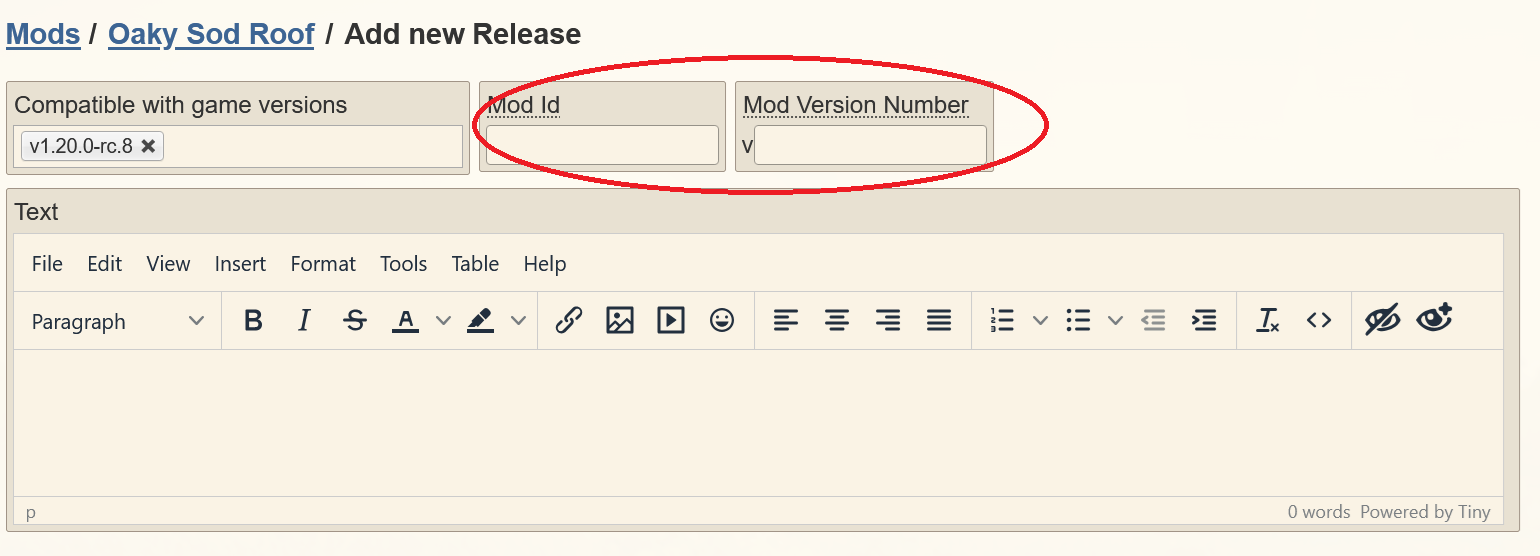Insert a hyperlink with the link icon
Image resolution: width=1540 pixels, height=556 pixels.
pyautogui.click(x=569, y=321)
